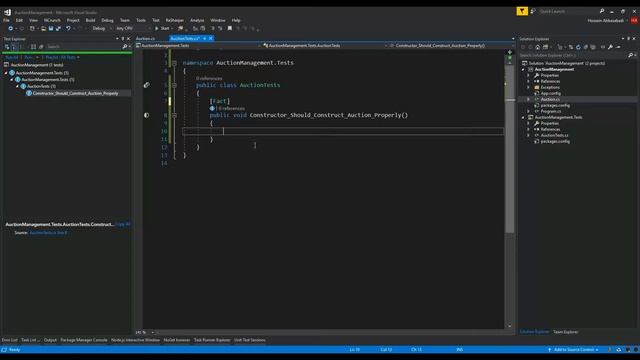Click the AuctionTests.cs source link in test details
The height and width of the screenshot is (360, 640).
(48, 233)
